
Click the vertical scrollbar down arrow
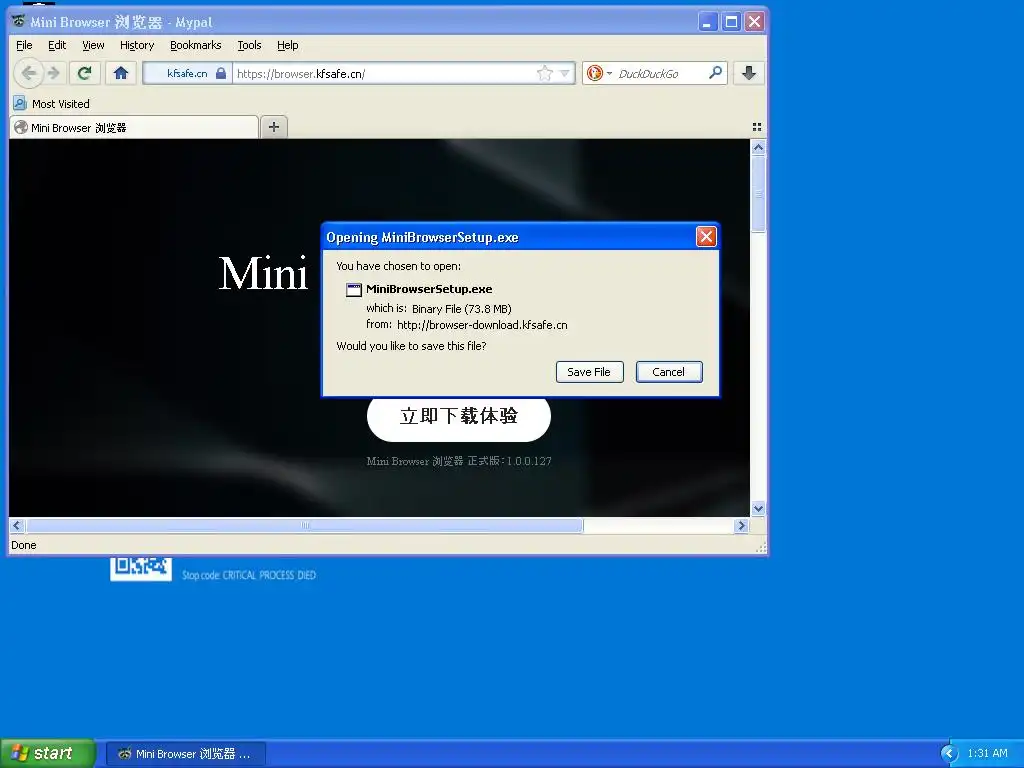758,508
